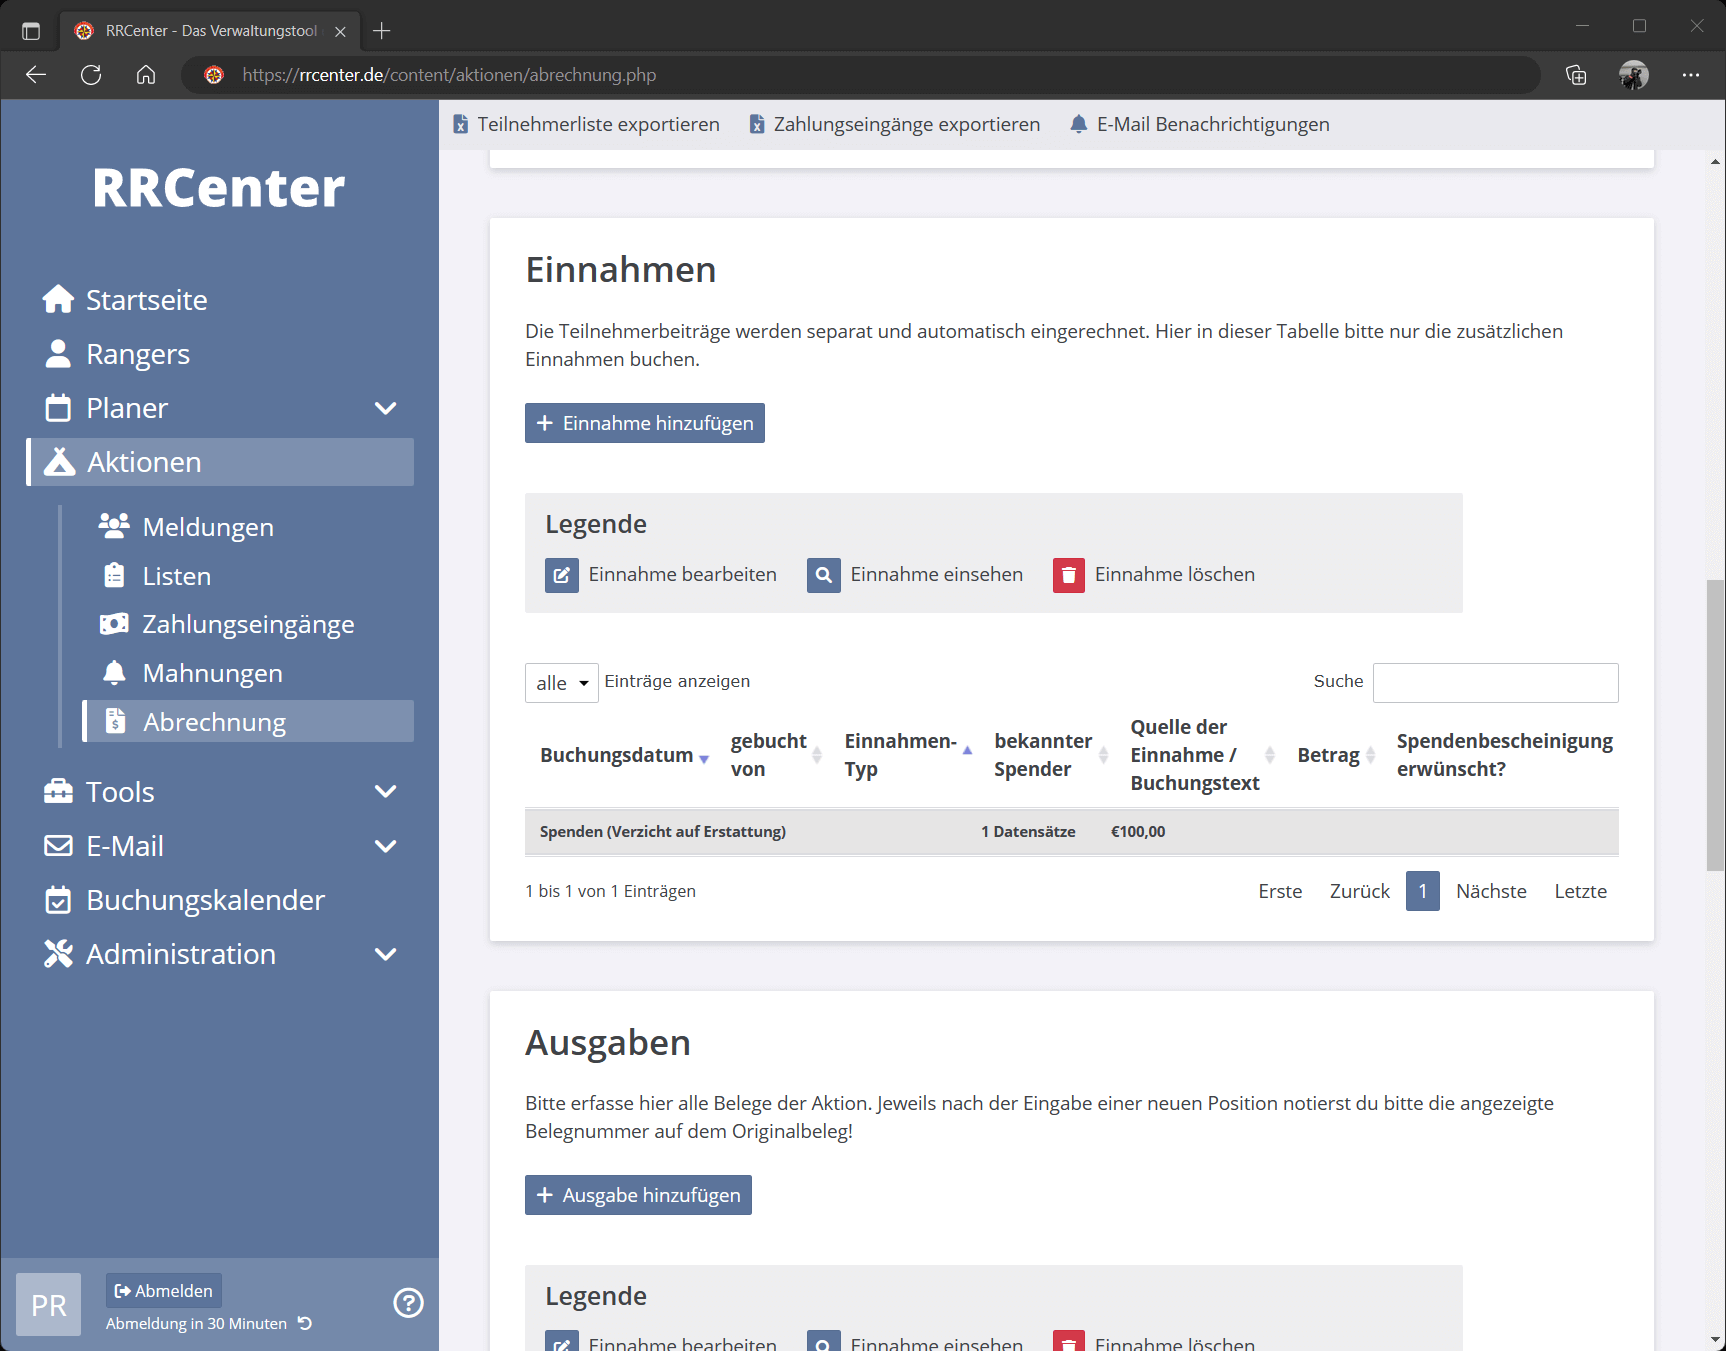Open the Rangers section

[x=137, y=353]
